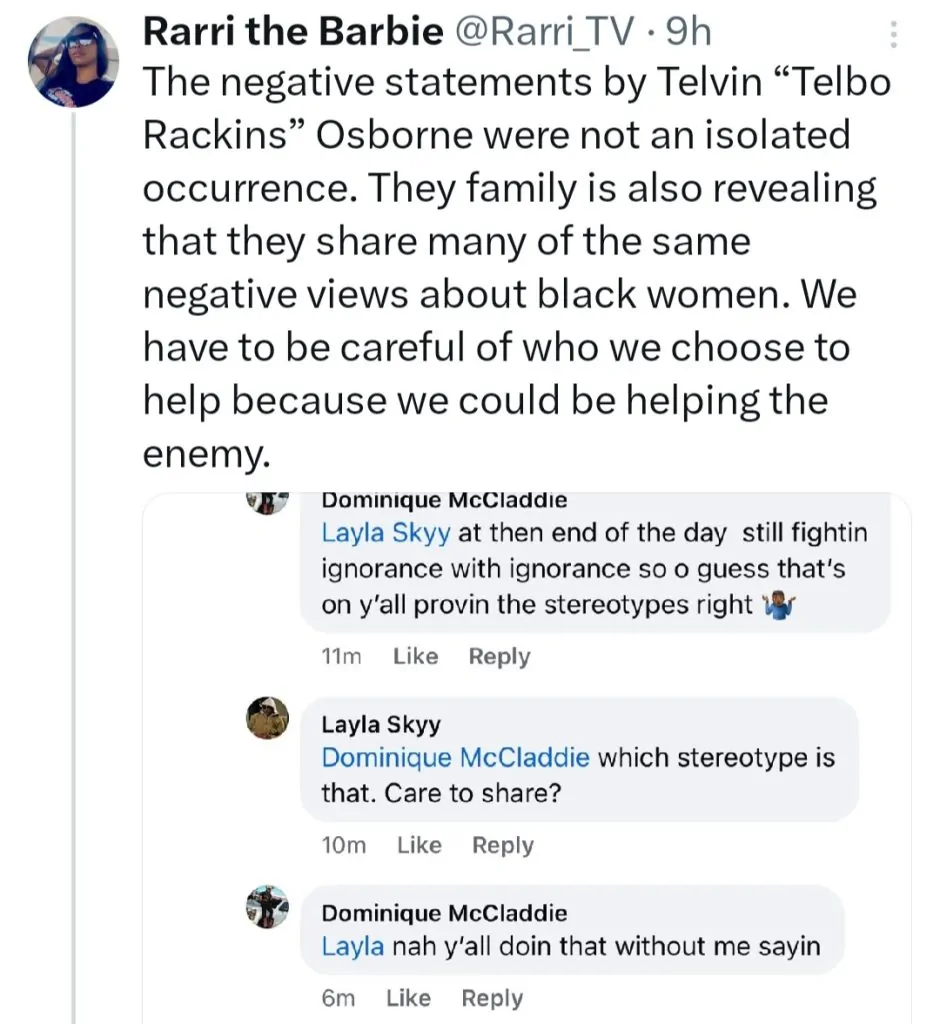Click the blue Layla mention in the last comment

point(352,946)
